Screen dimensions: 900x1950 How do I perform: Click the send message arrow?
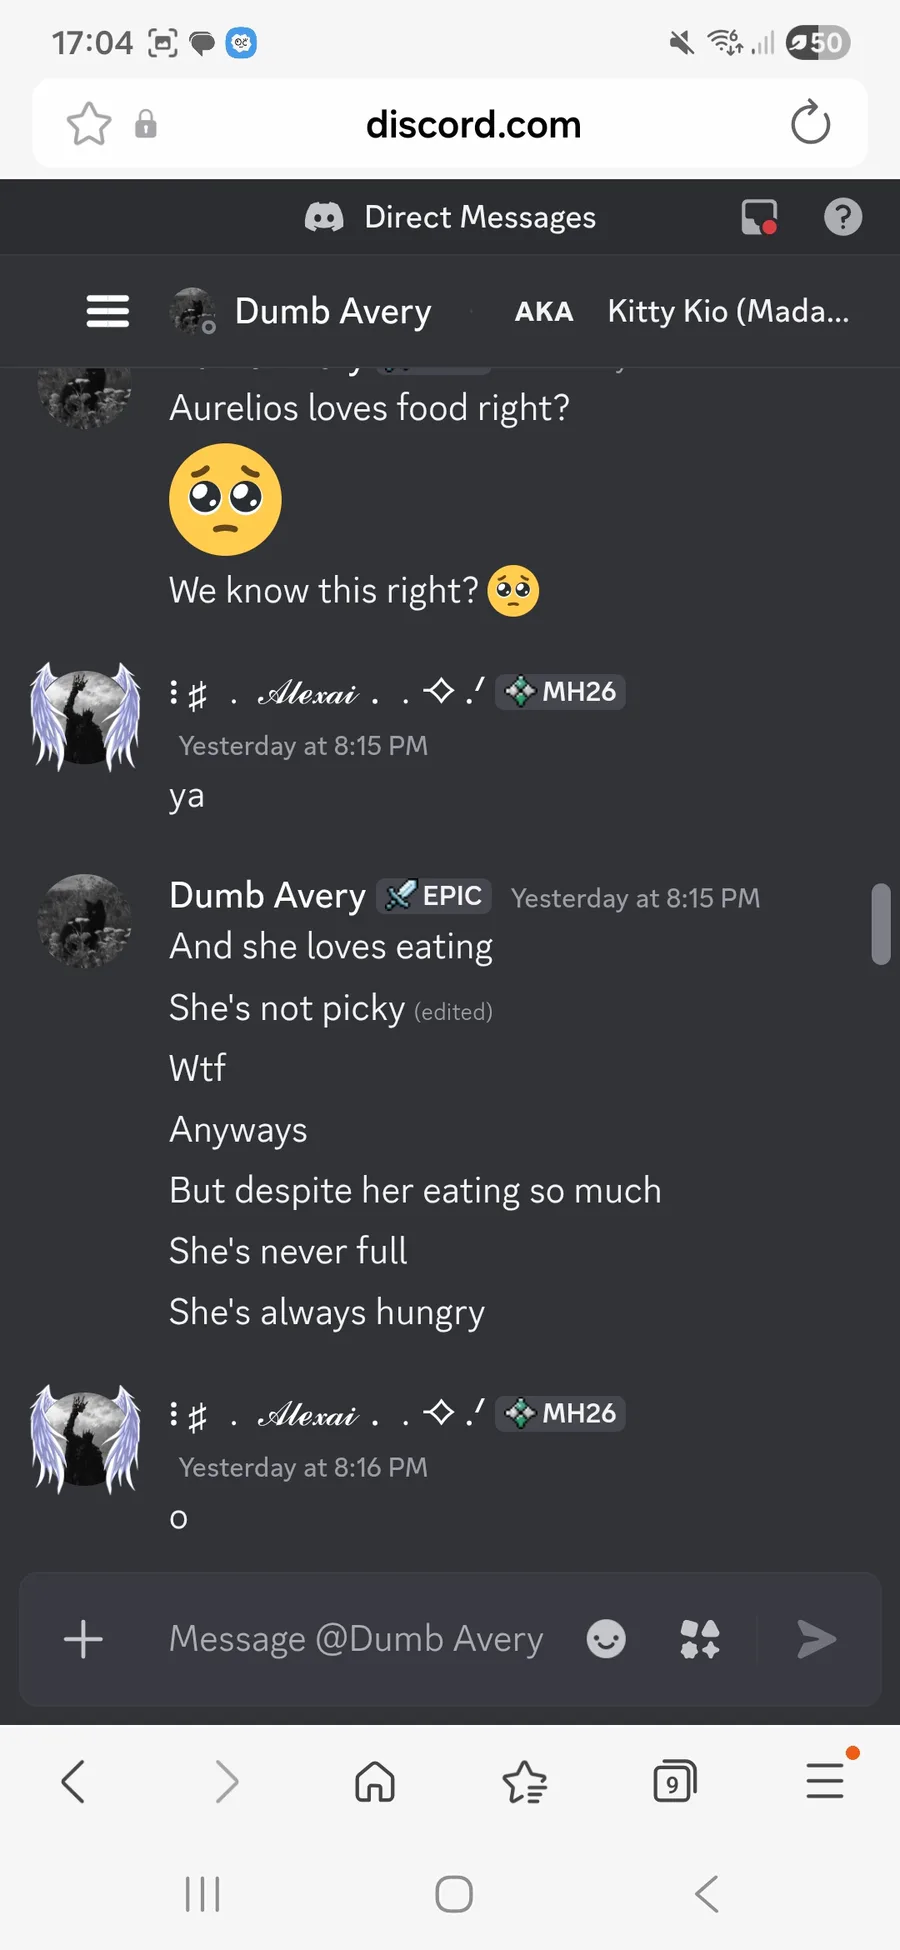816,1639
